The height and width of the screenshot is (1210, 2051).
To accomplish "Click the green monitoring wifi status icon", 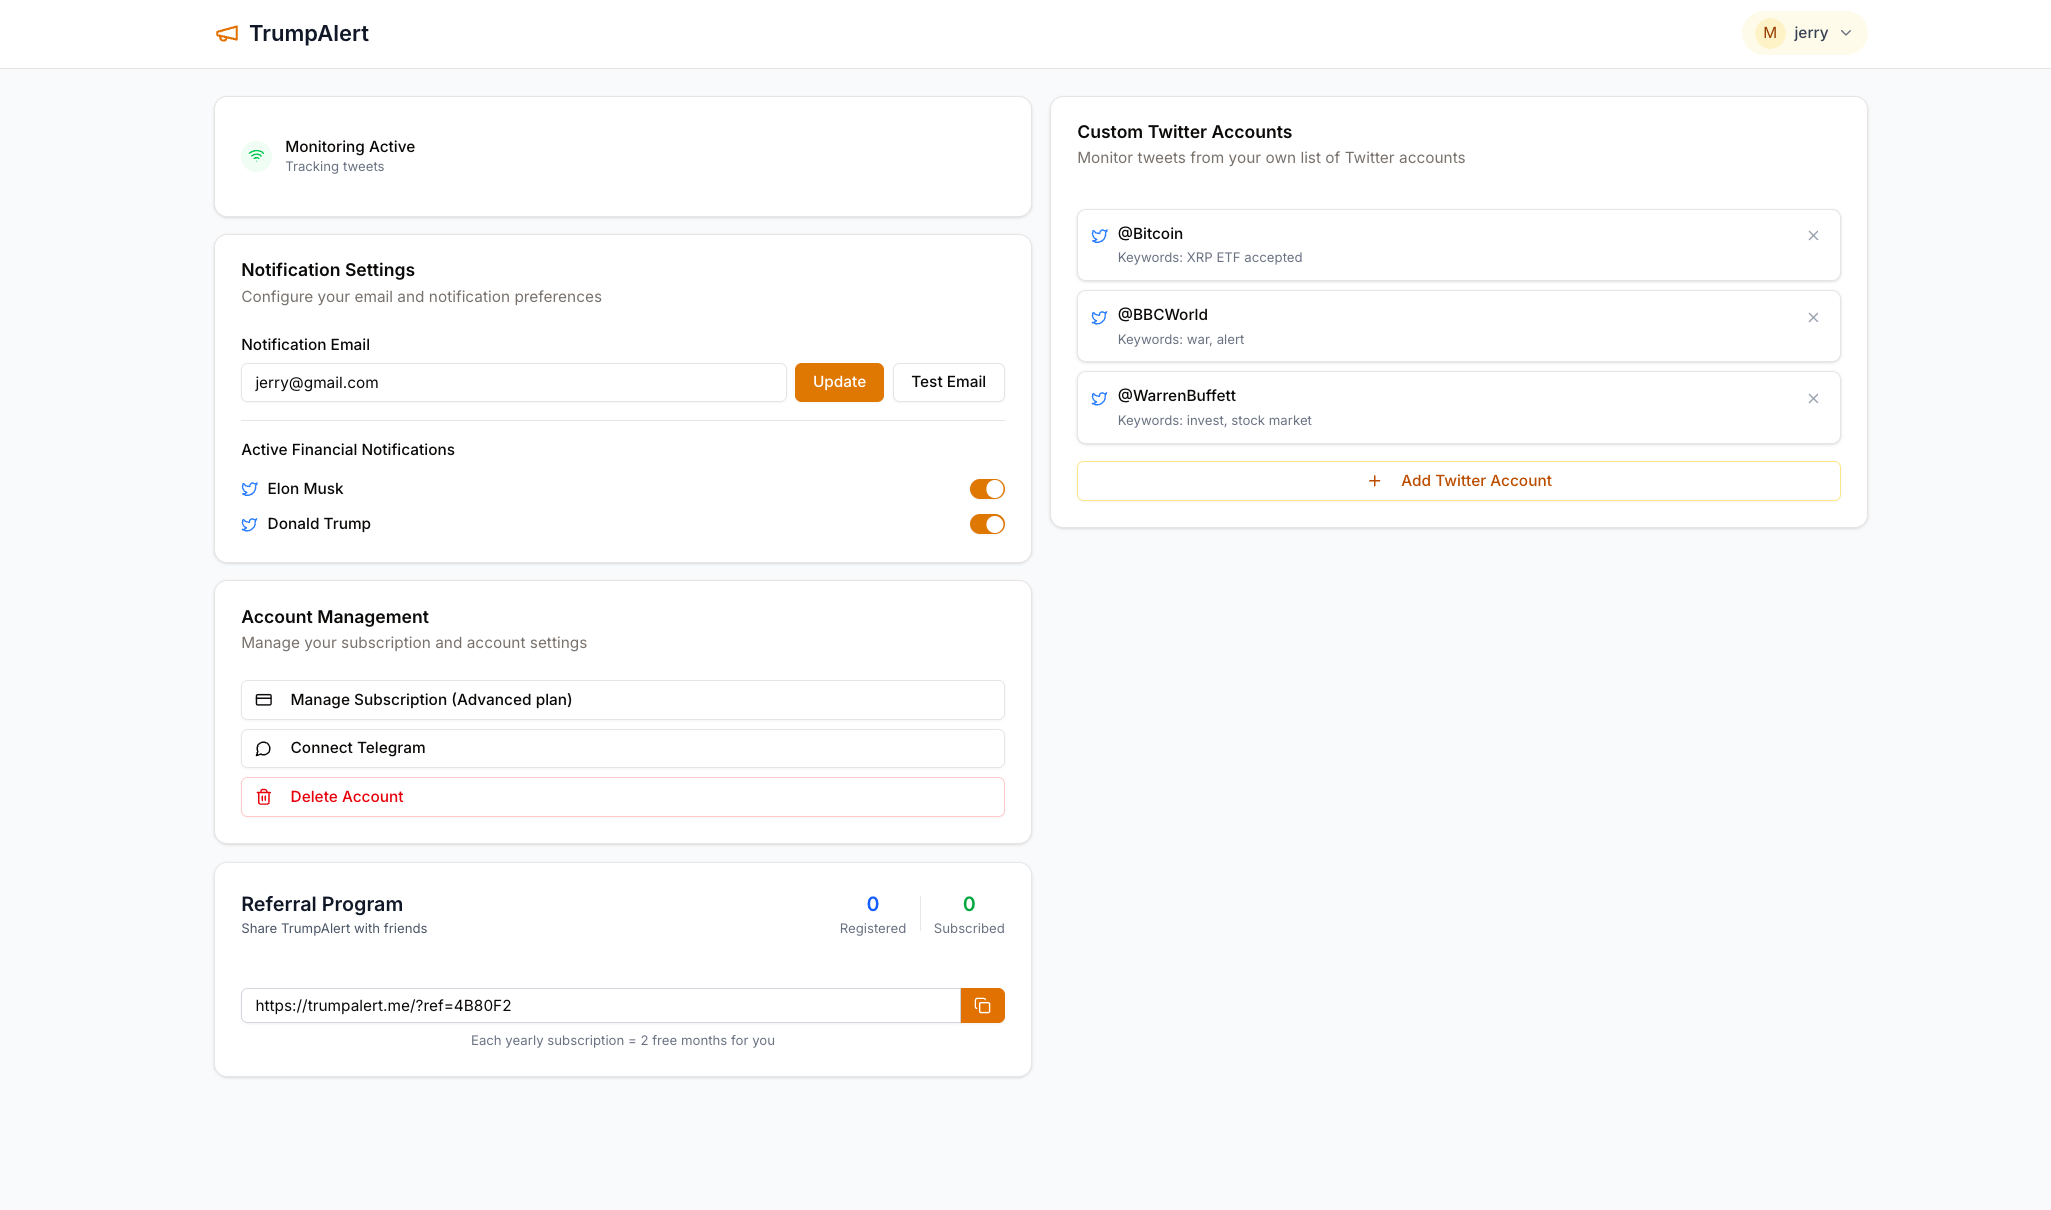I will point(257,156).
